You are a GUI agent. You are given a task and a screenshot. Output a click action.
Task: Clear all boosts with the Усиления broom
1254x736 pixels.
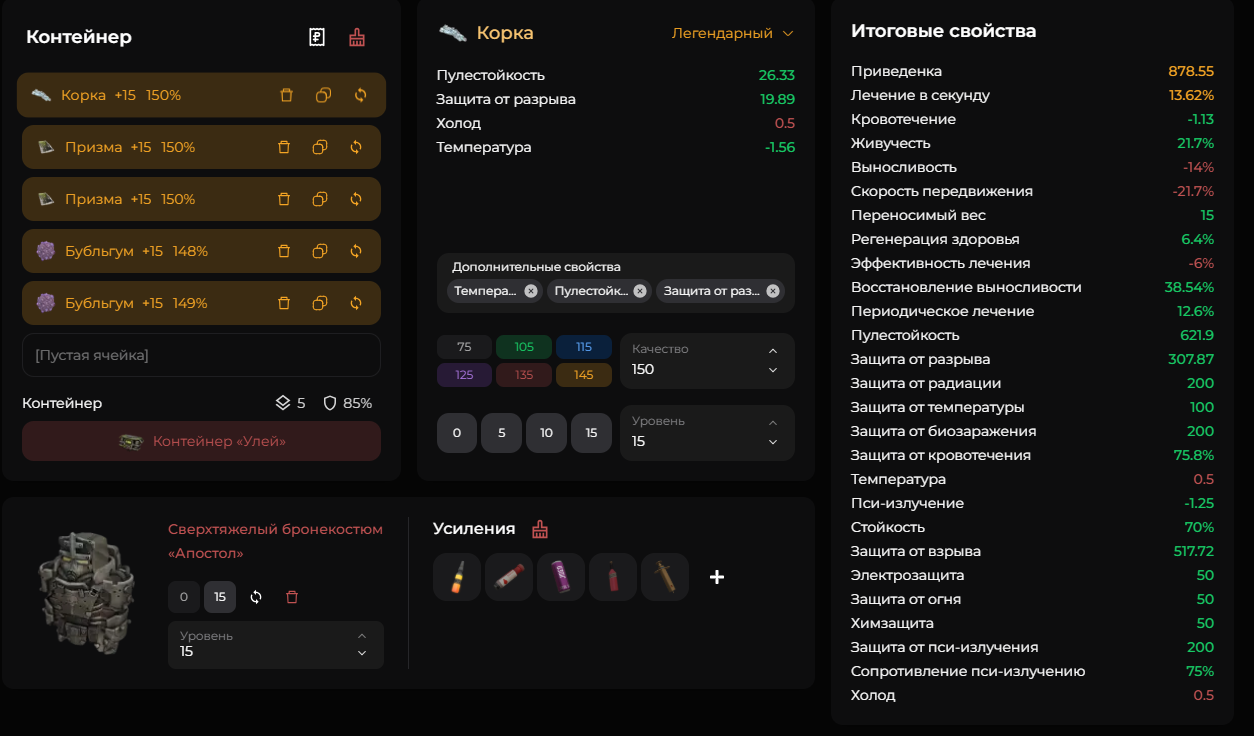click(x=540, y=529)
